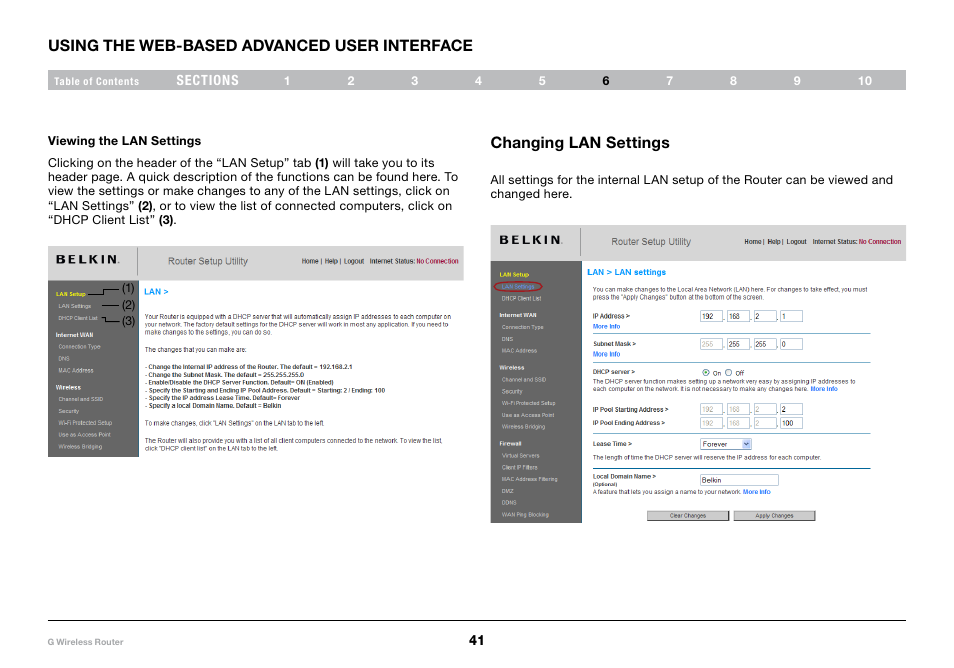Jump to section 1 in navigation bar

287,81
